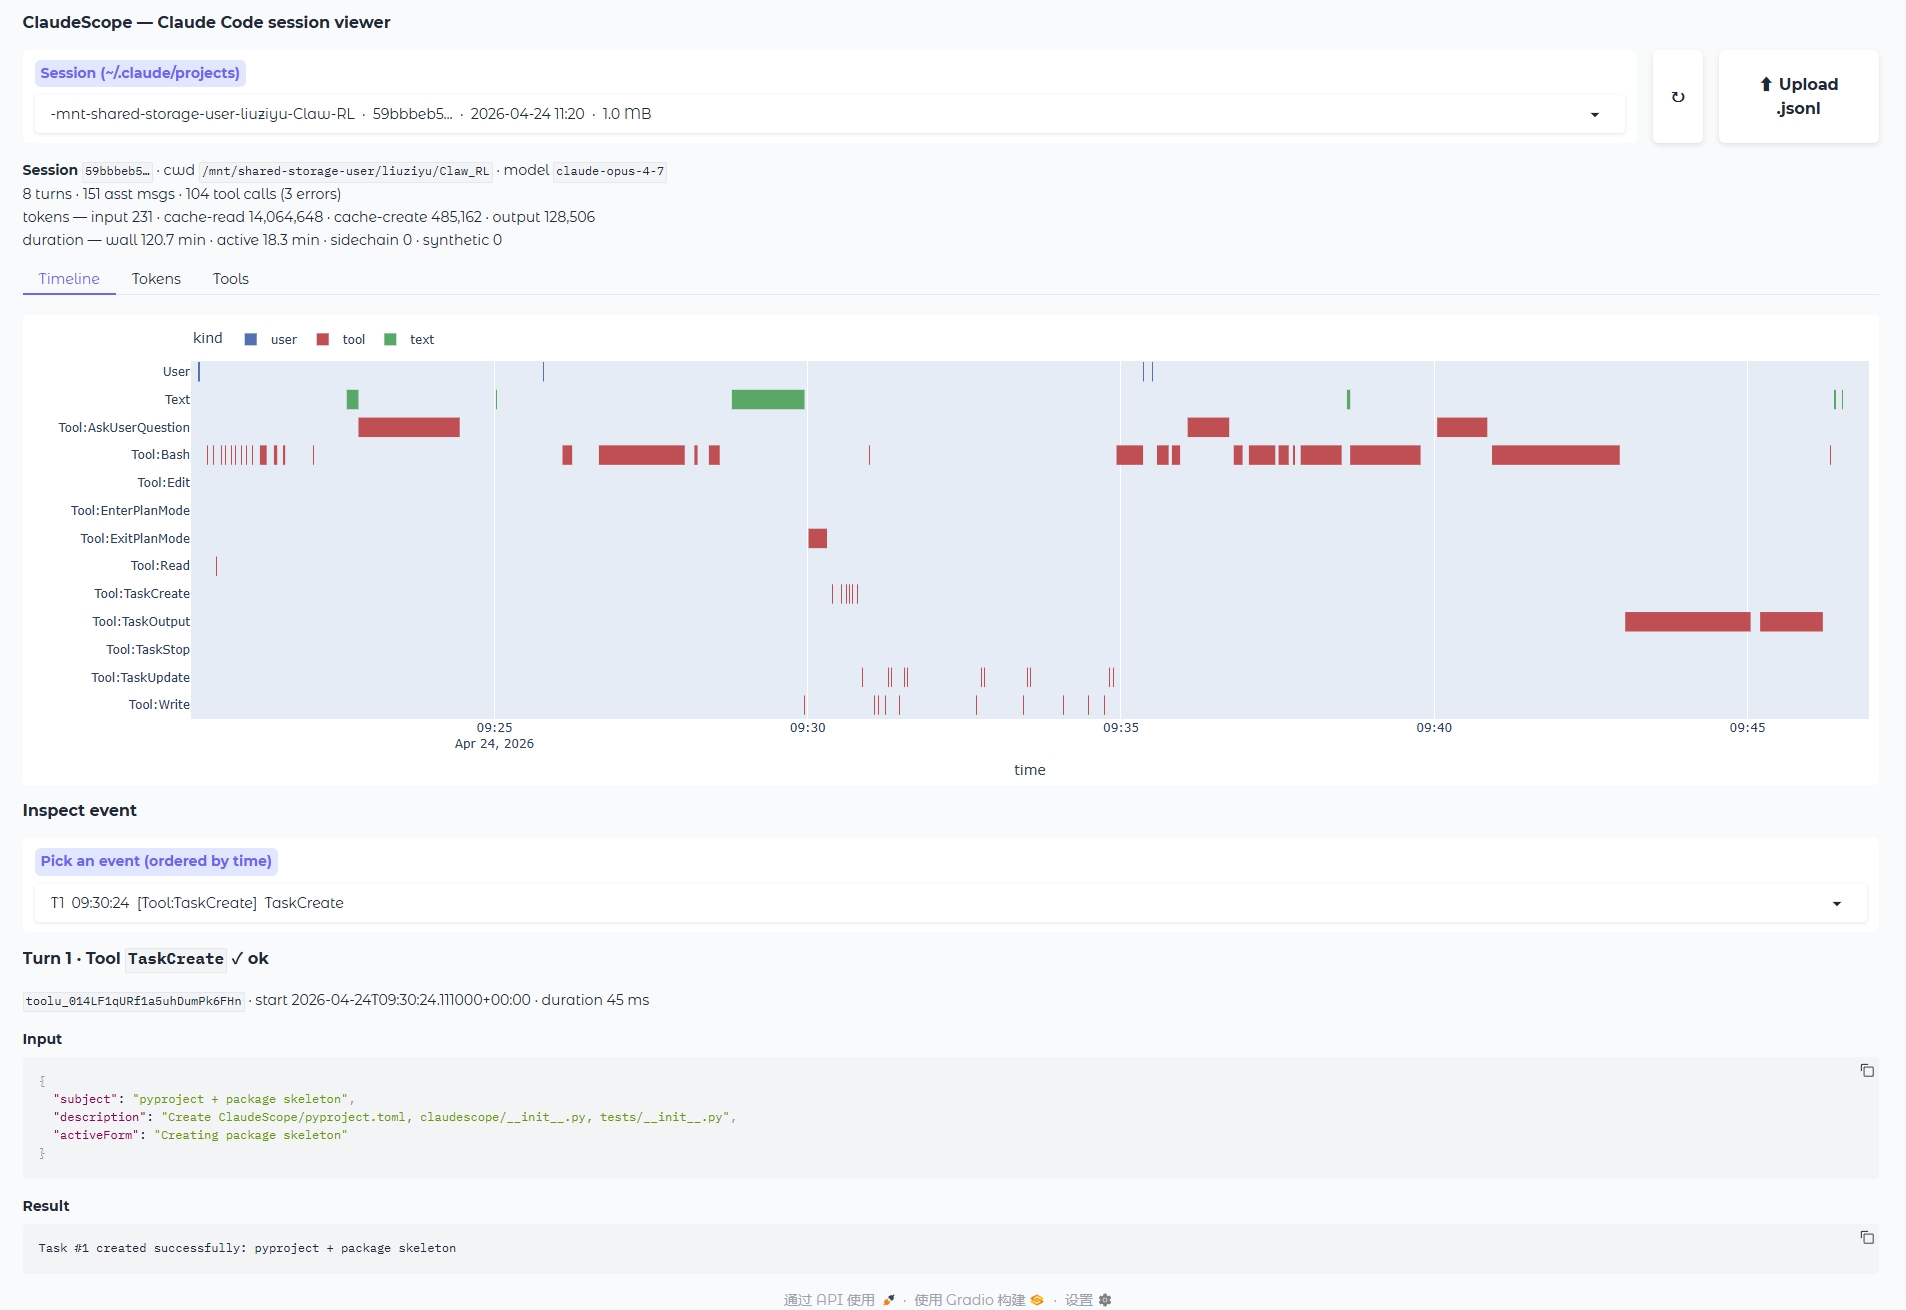Switch to the Tokens tab
Viewport: 1906px width, 1310px height.
tap(156, 279)
